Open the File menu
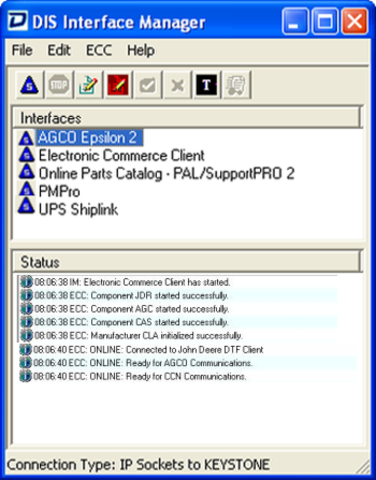Viewport: 376px width, 480px height. point(22,50)
